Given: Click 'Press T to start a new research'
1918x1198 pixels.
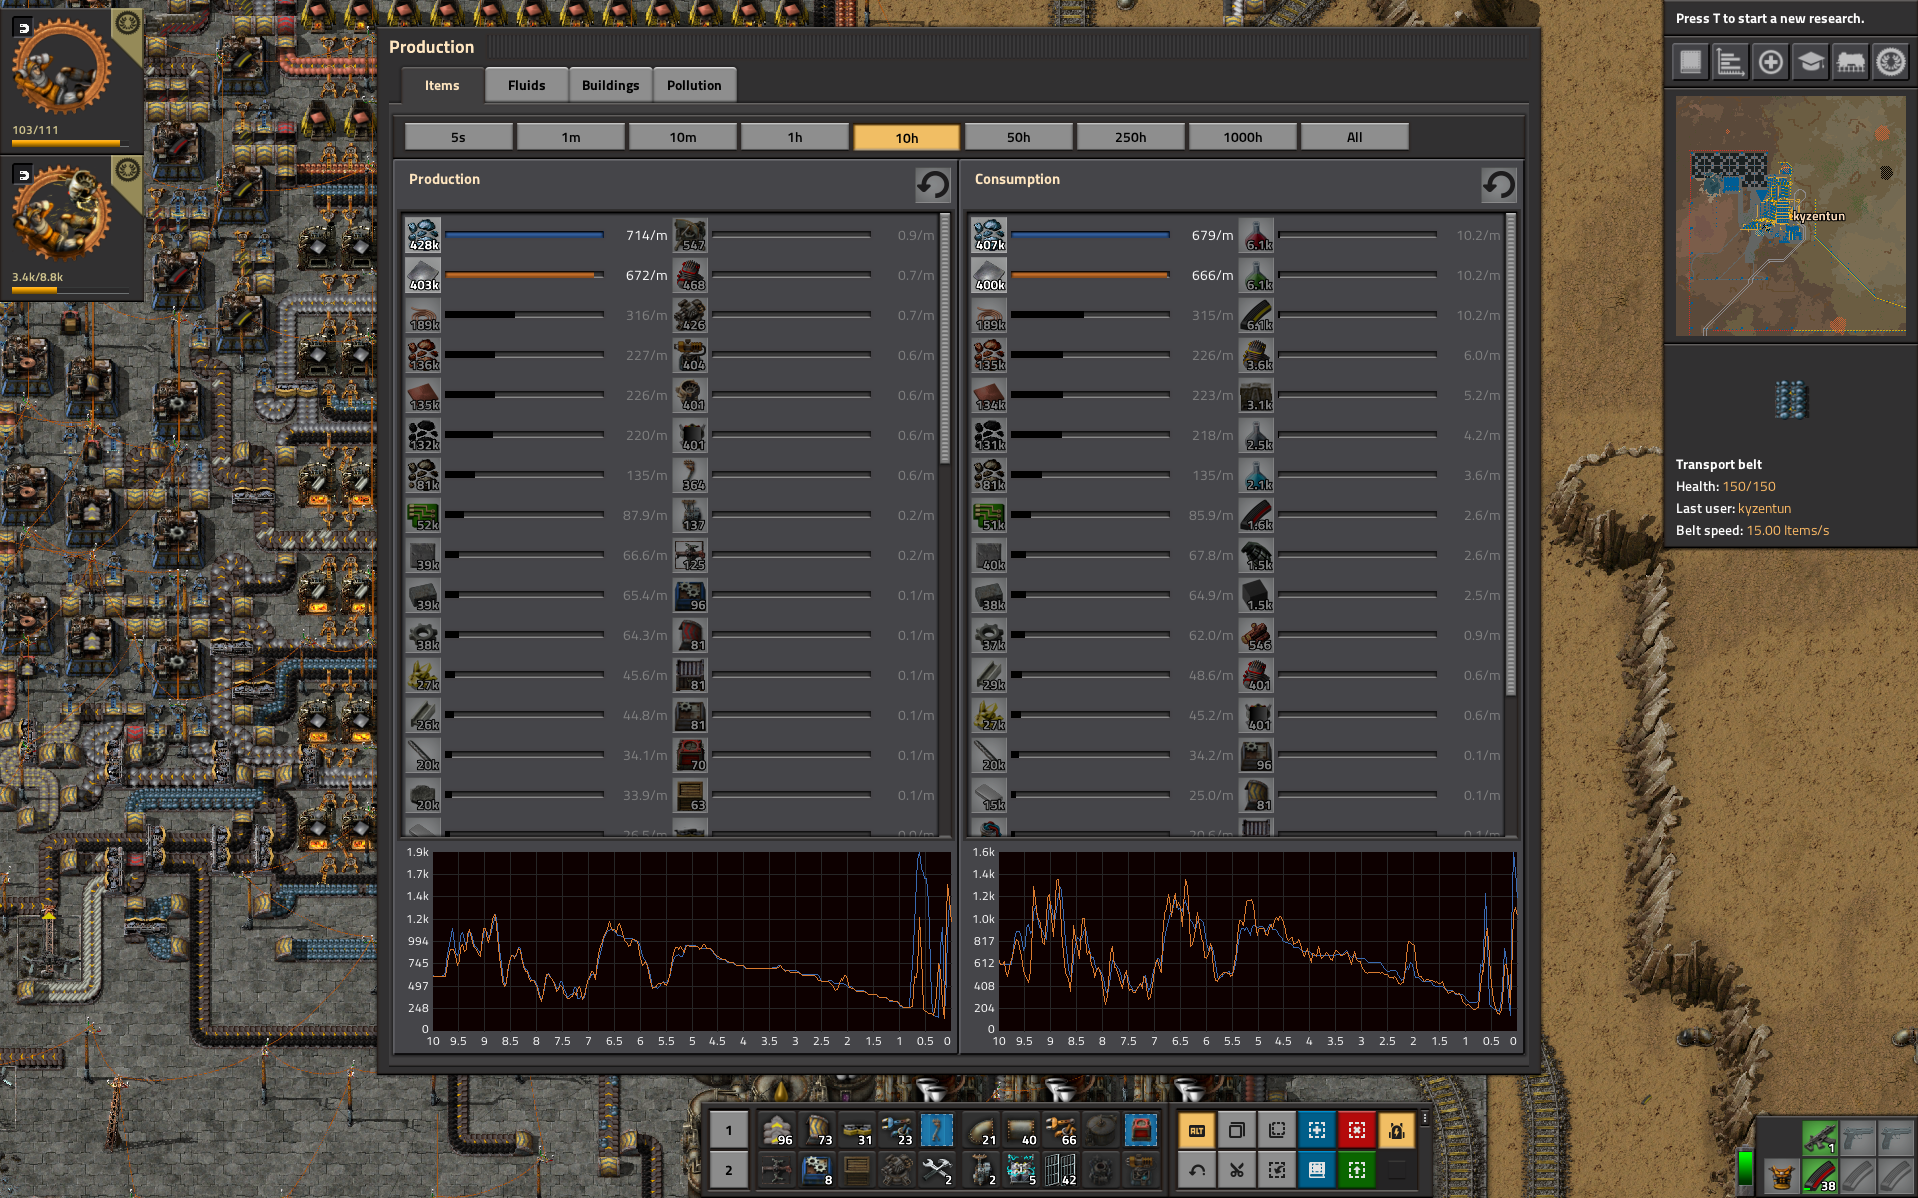Looking at the screenshot, I should (1769, 18).
